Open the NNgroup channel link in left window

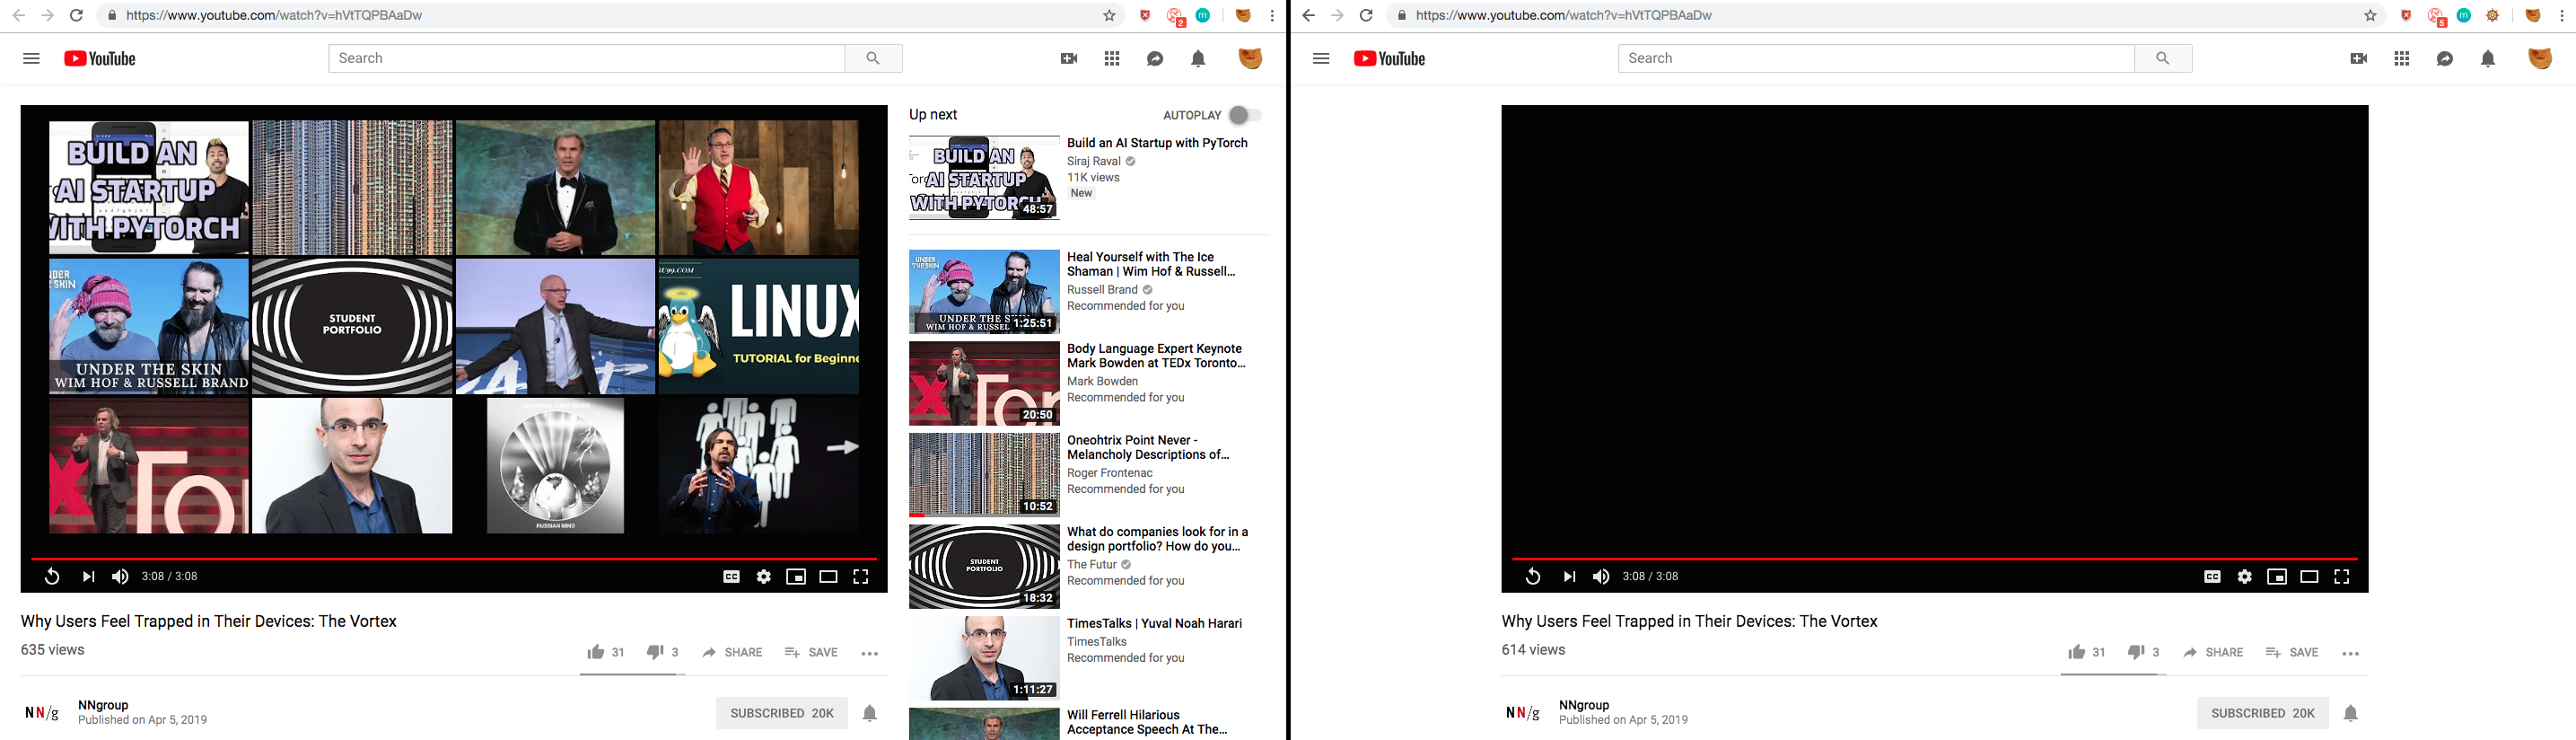coord(103,705)
